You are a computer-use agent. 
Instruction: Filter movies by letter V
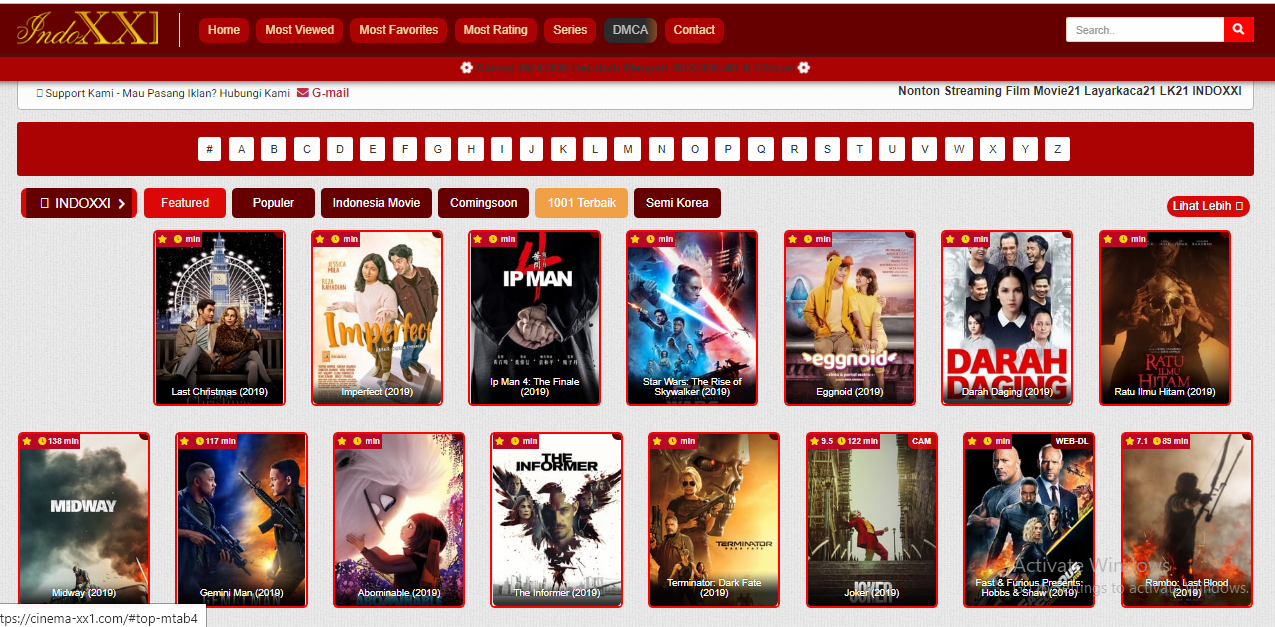tap(925, 150)
